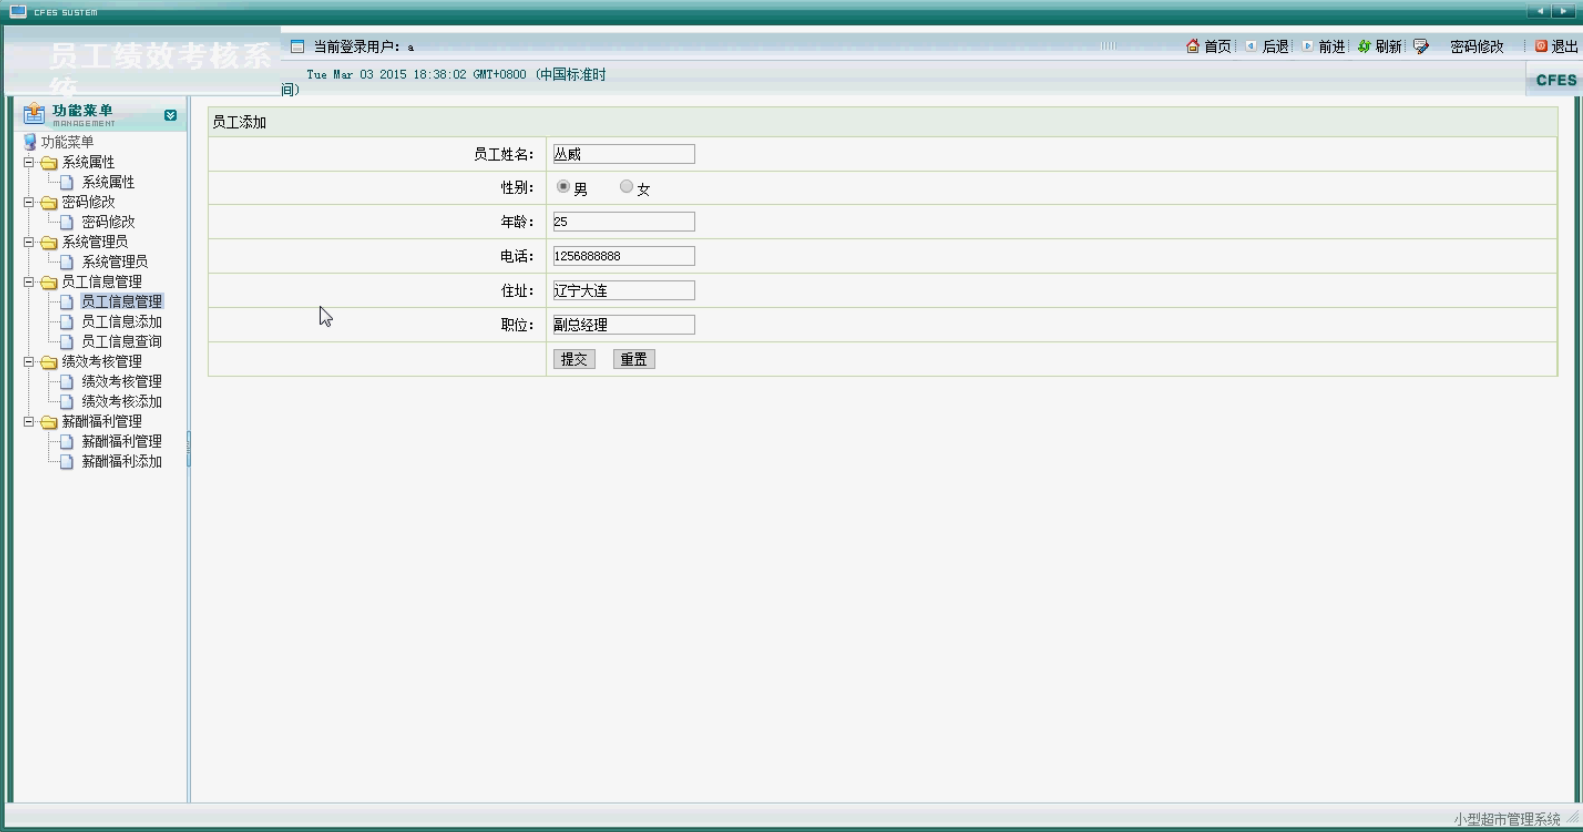Open the 薪酬福利添加 page
Viewport: 1583px width, 832px height.
pos(121,462)
